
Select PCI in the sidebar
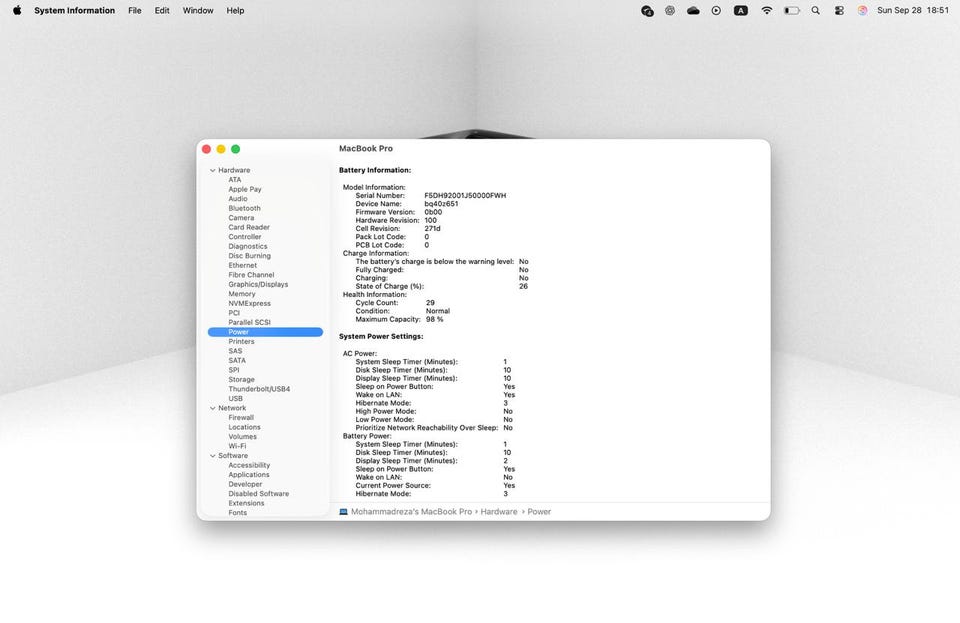tap(234, 313)
